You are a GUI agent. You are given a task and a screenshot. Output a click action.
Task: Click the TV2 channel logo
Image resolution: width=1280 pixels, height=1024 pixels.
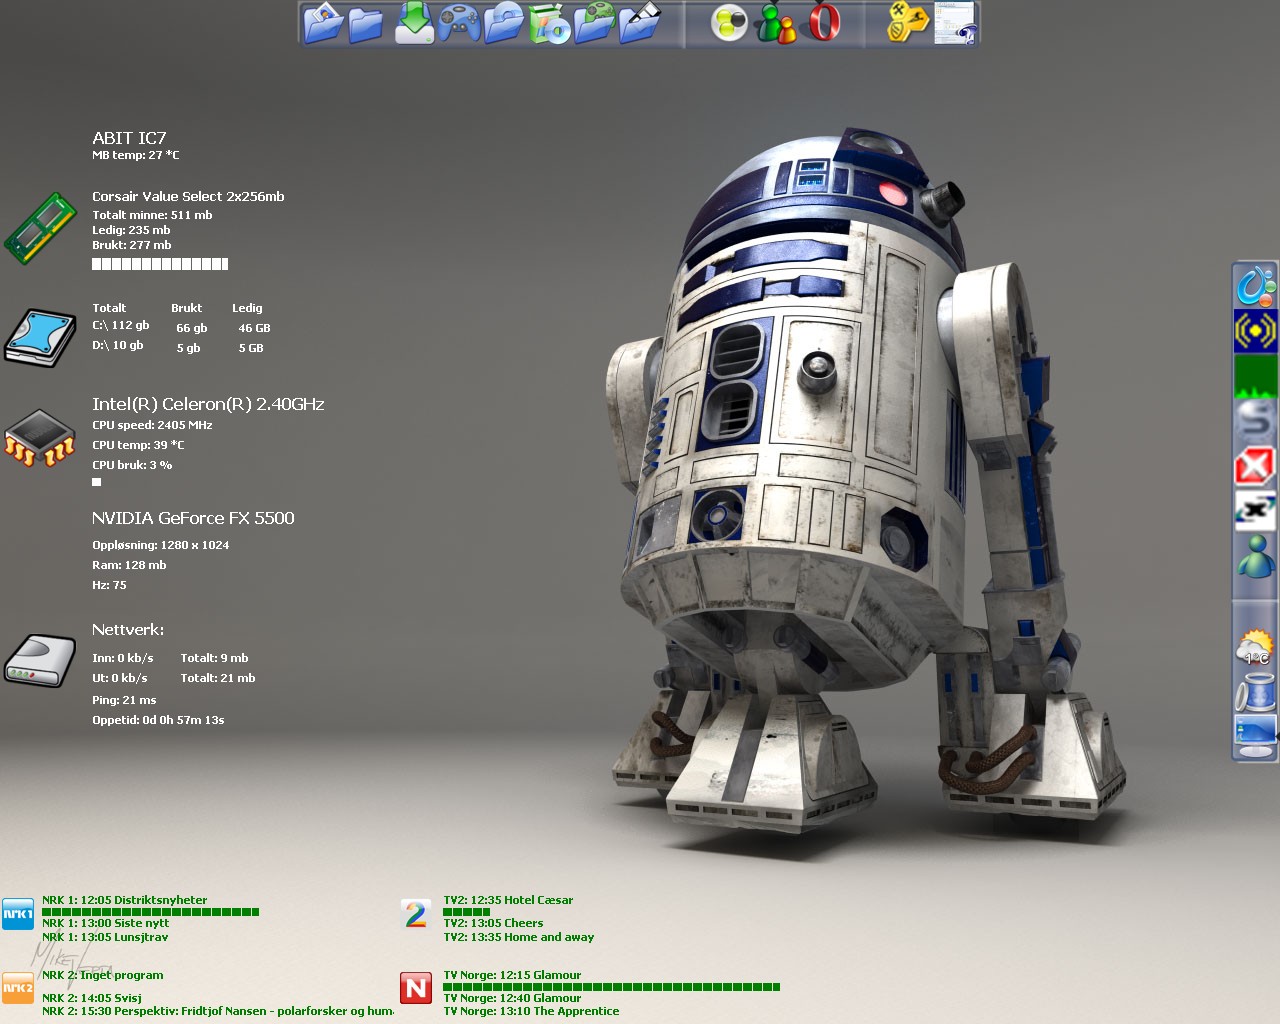pos(416,914)
